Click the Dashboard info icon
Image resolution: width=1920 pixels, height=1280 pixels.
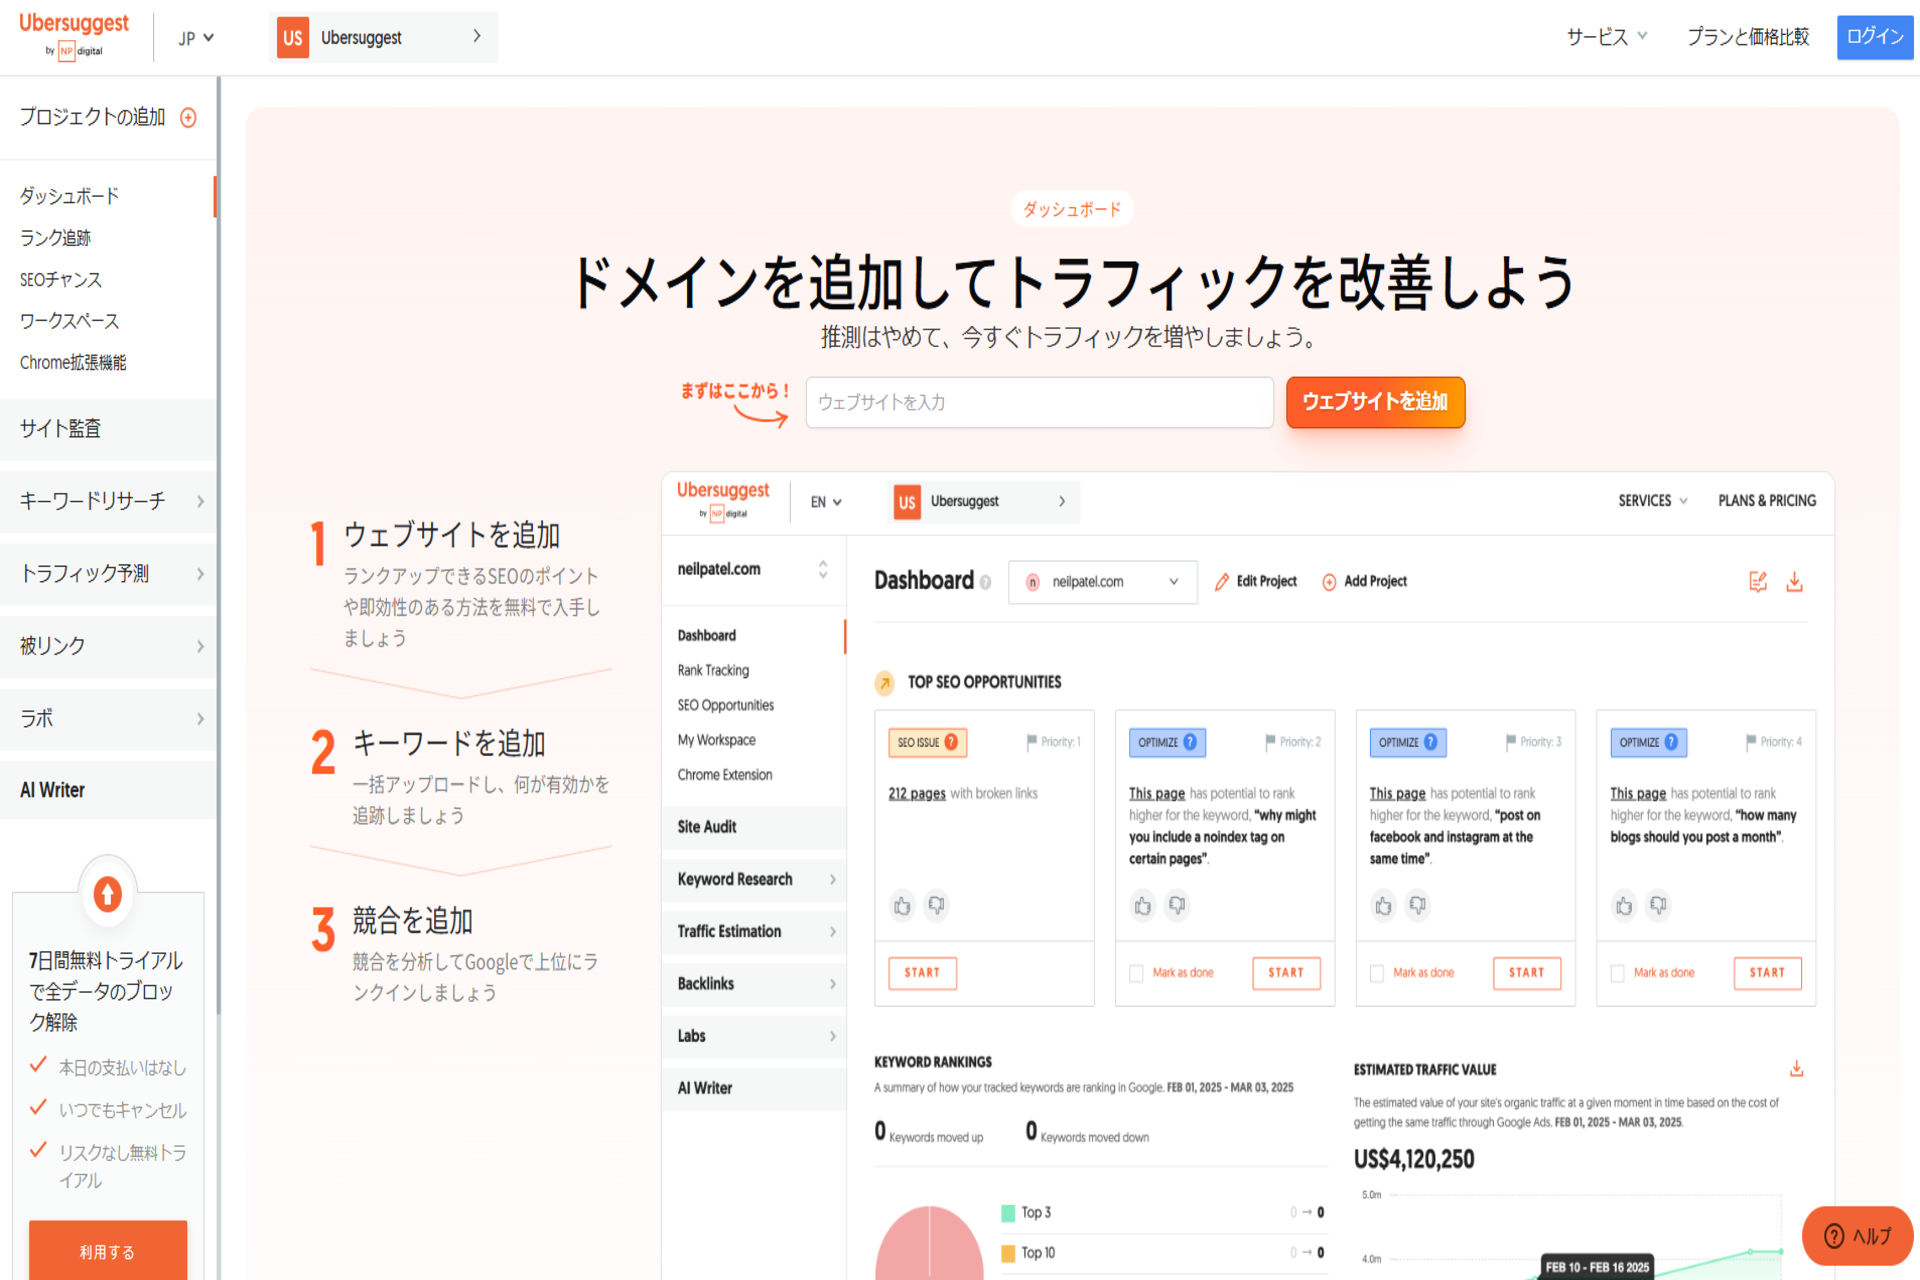click(986, 582)
